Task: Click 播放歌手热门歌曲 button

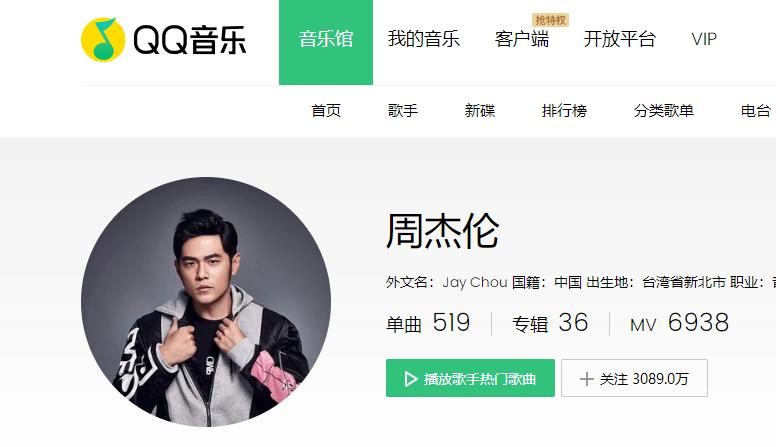Action: 470,378
